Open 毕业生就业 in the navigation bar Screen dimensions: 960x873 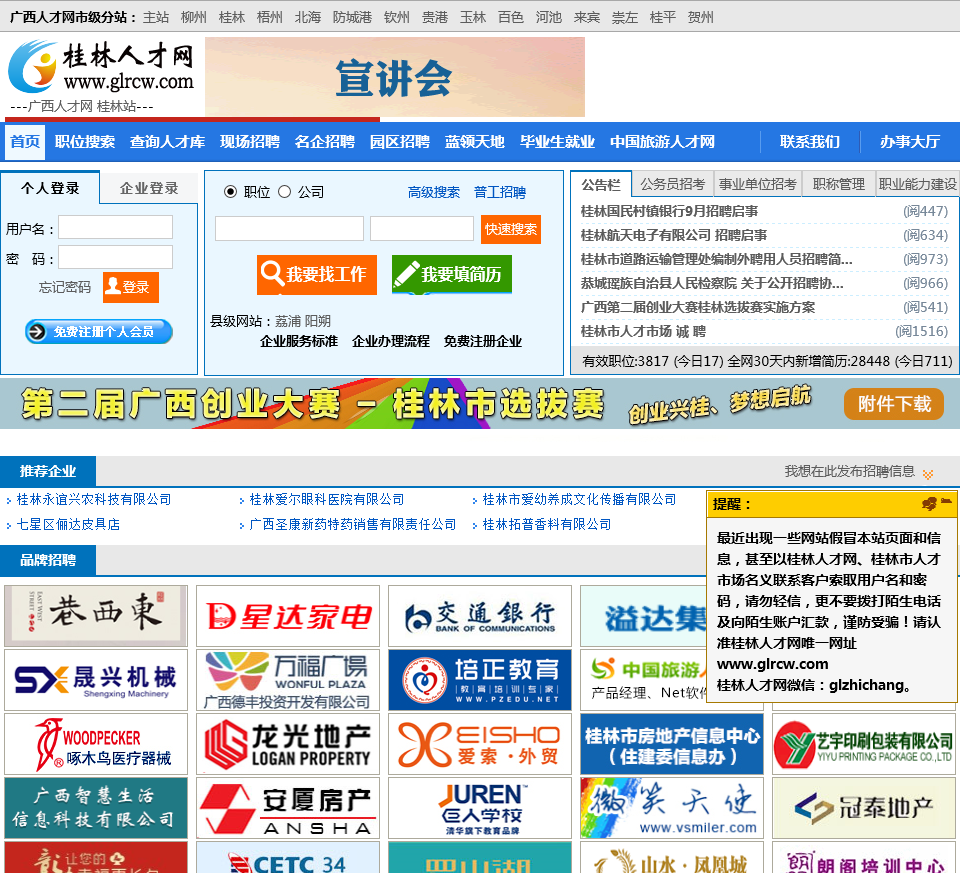[x=557, y=142]
